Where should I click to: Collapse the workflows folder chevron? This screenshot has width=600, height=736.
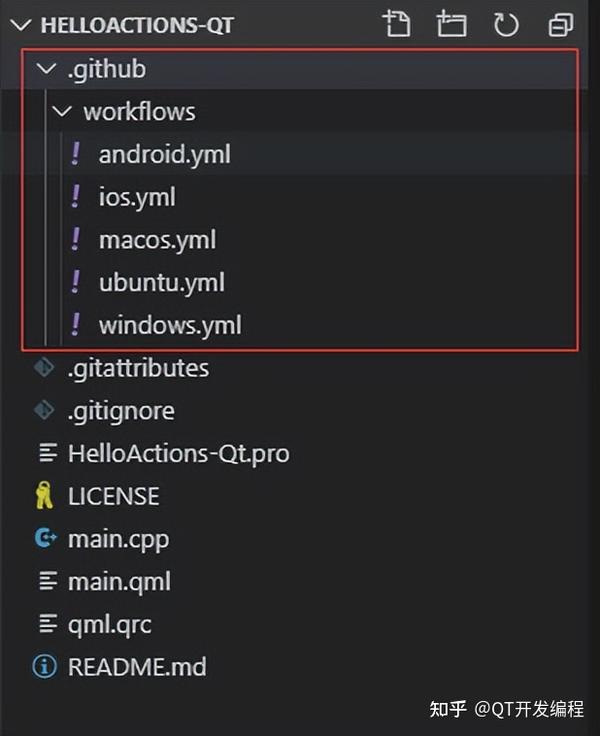(x=63, y=112)
